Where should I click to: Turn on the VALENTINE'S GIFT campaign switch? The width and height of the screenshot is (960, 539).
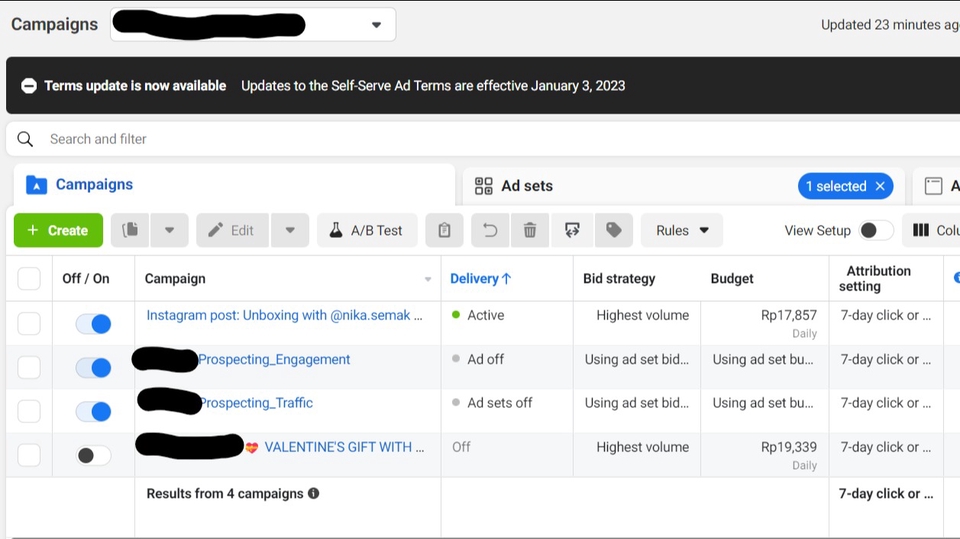(94, 455)
